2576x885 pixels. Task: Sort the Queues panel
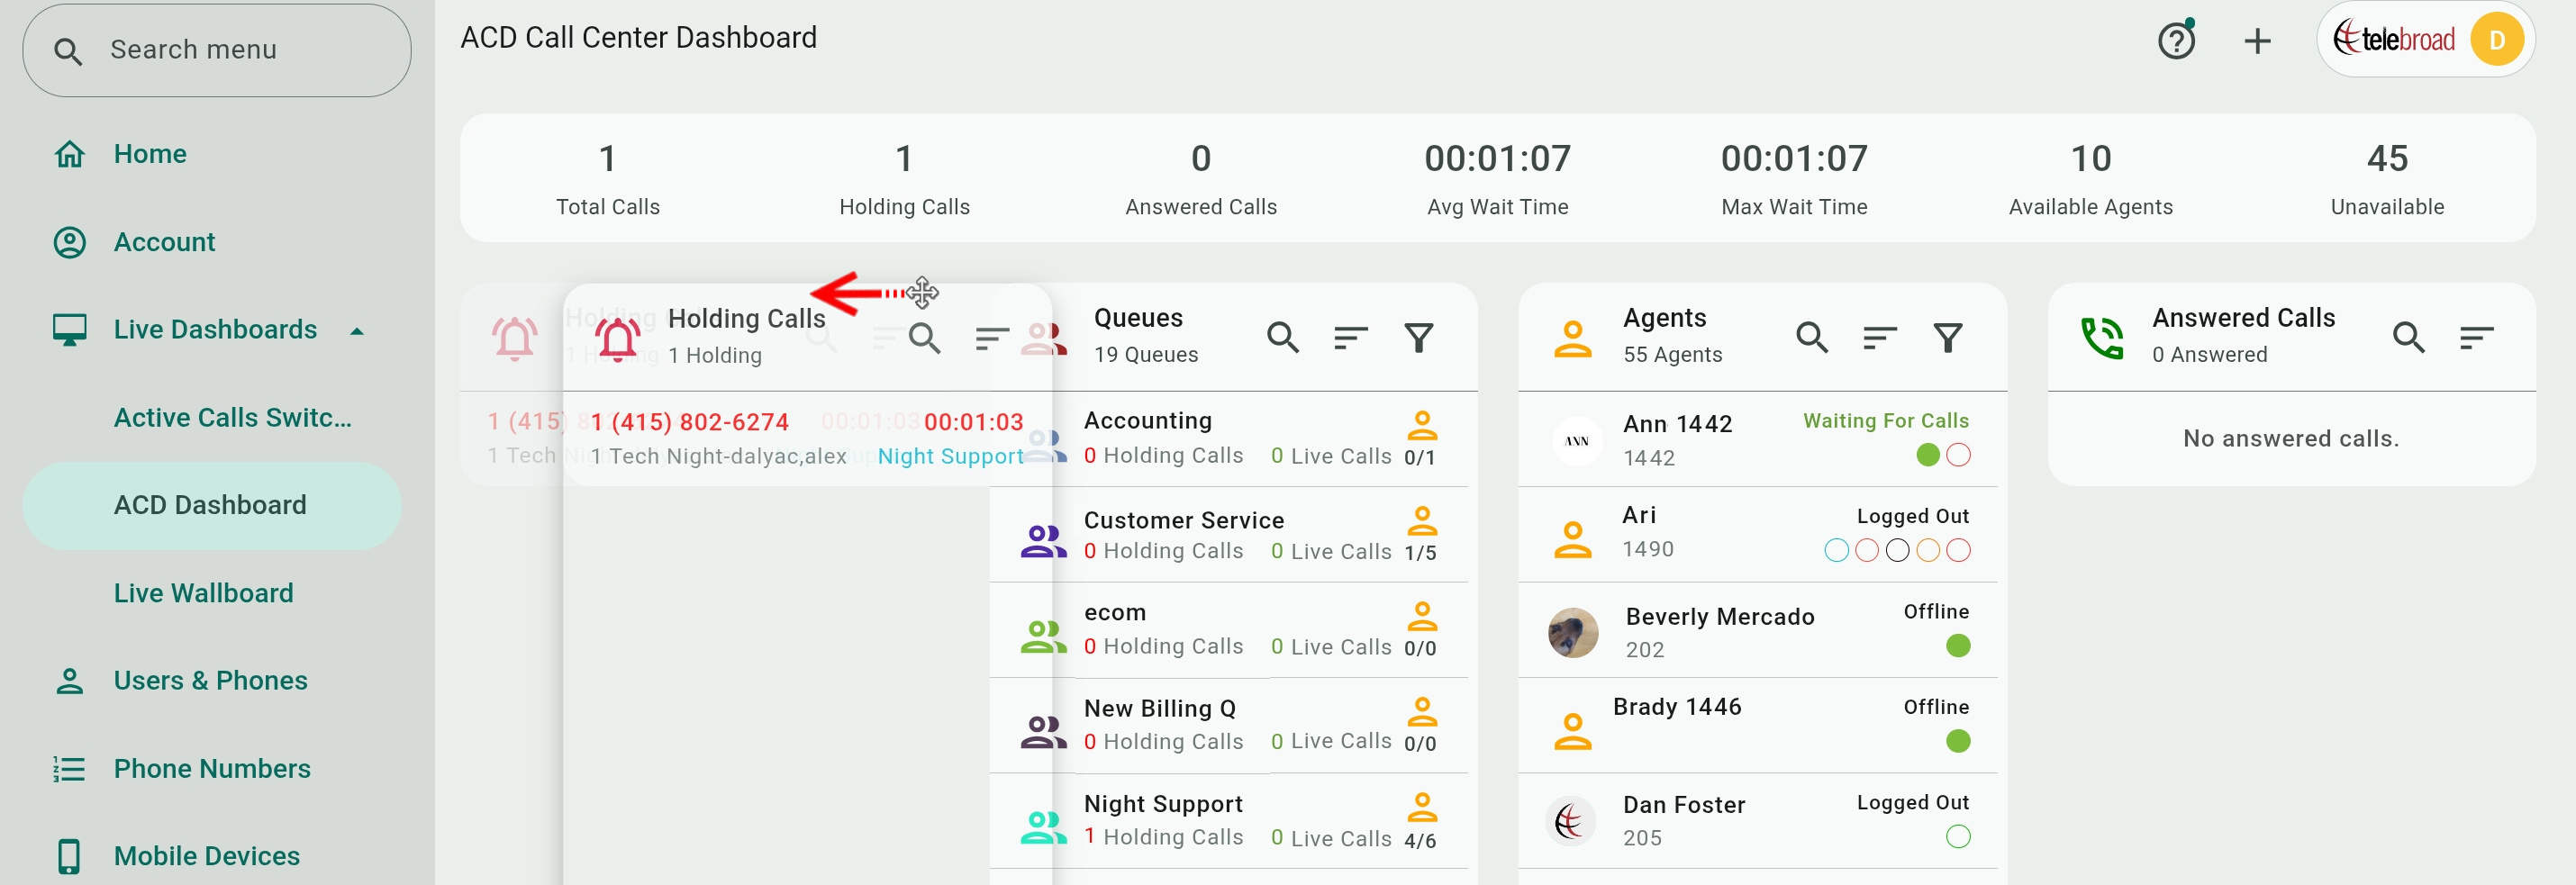point(1351,338)
